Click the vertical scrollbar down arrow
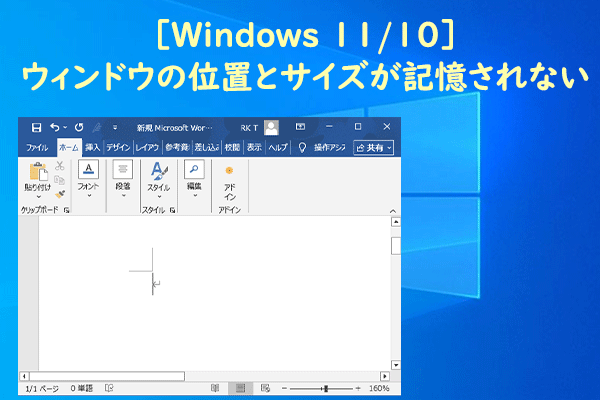Screen dimensions: 600x400 [396, 365]
